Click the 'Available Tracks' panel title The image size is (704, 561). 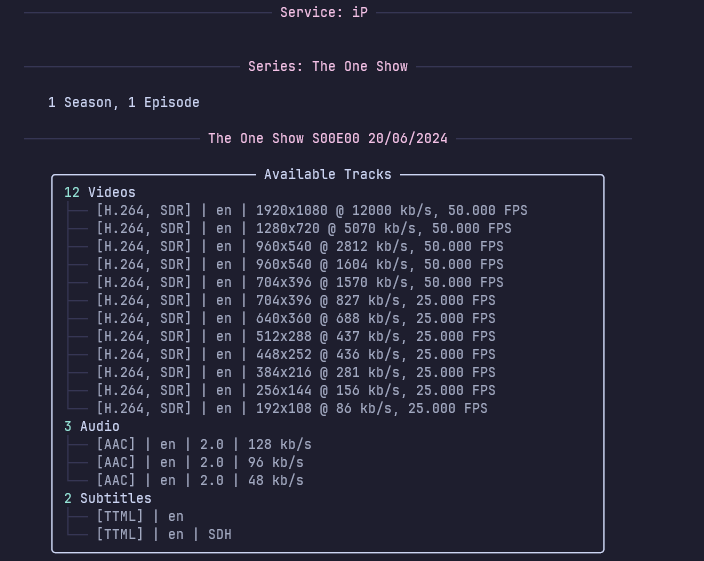point(328,174)
